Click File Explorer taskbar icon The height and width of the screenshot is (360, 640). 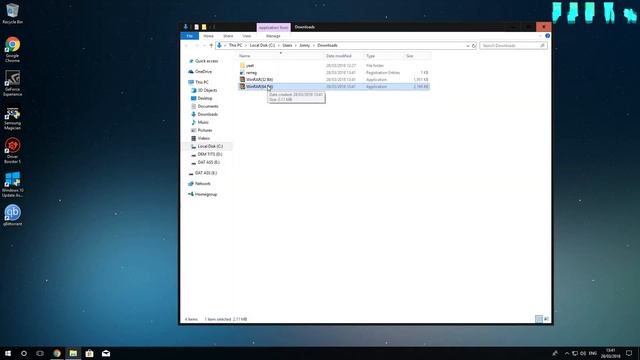click(x=73, y=353)
